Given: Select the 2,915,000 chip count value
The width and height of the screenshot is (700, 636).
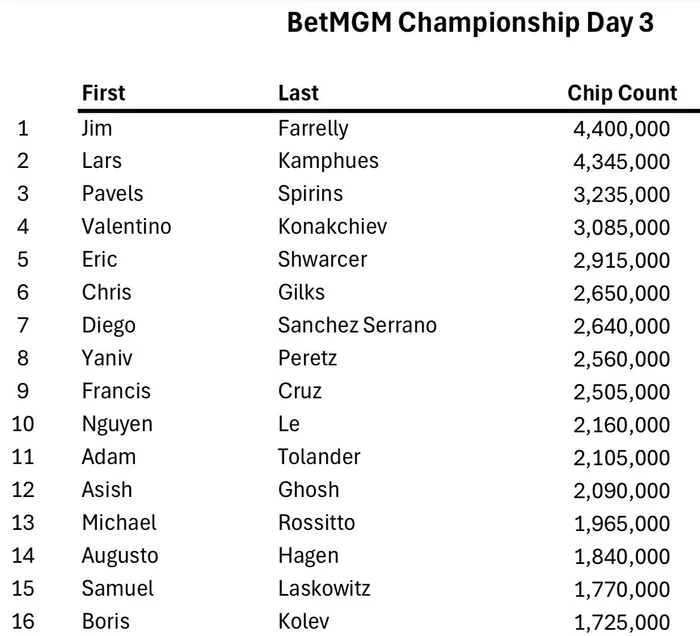Looking at the screenshot, I should click(x=622, y=260).
